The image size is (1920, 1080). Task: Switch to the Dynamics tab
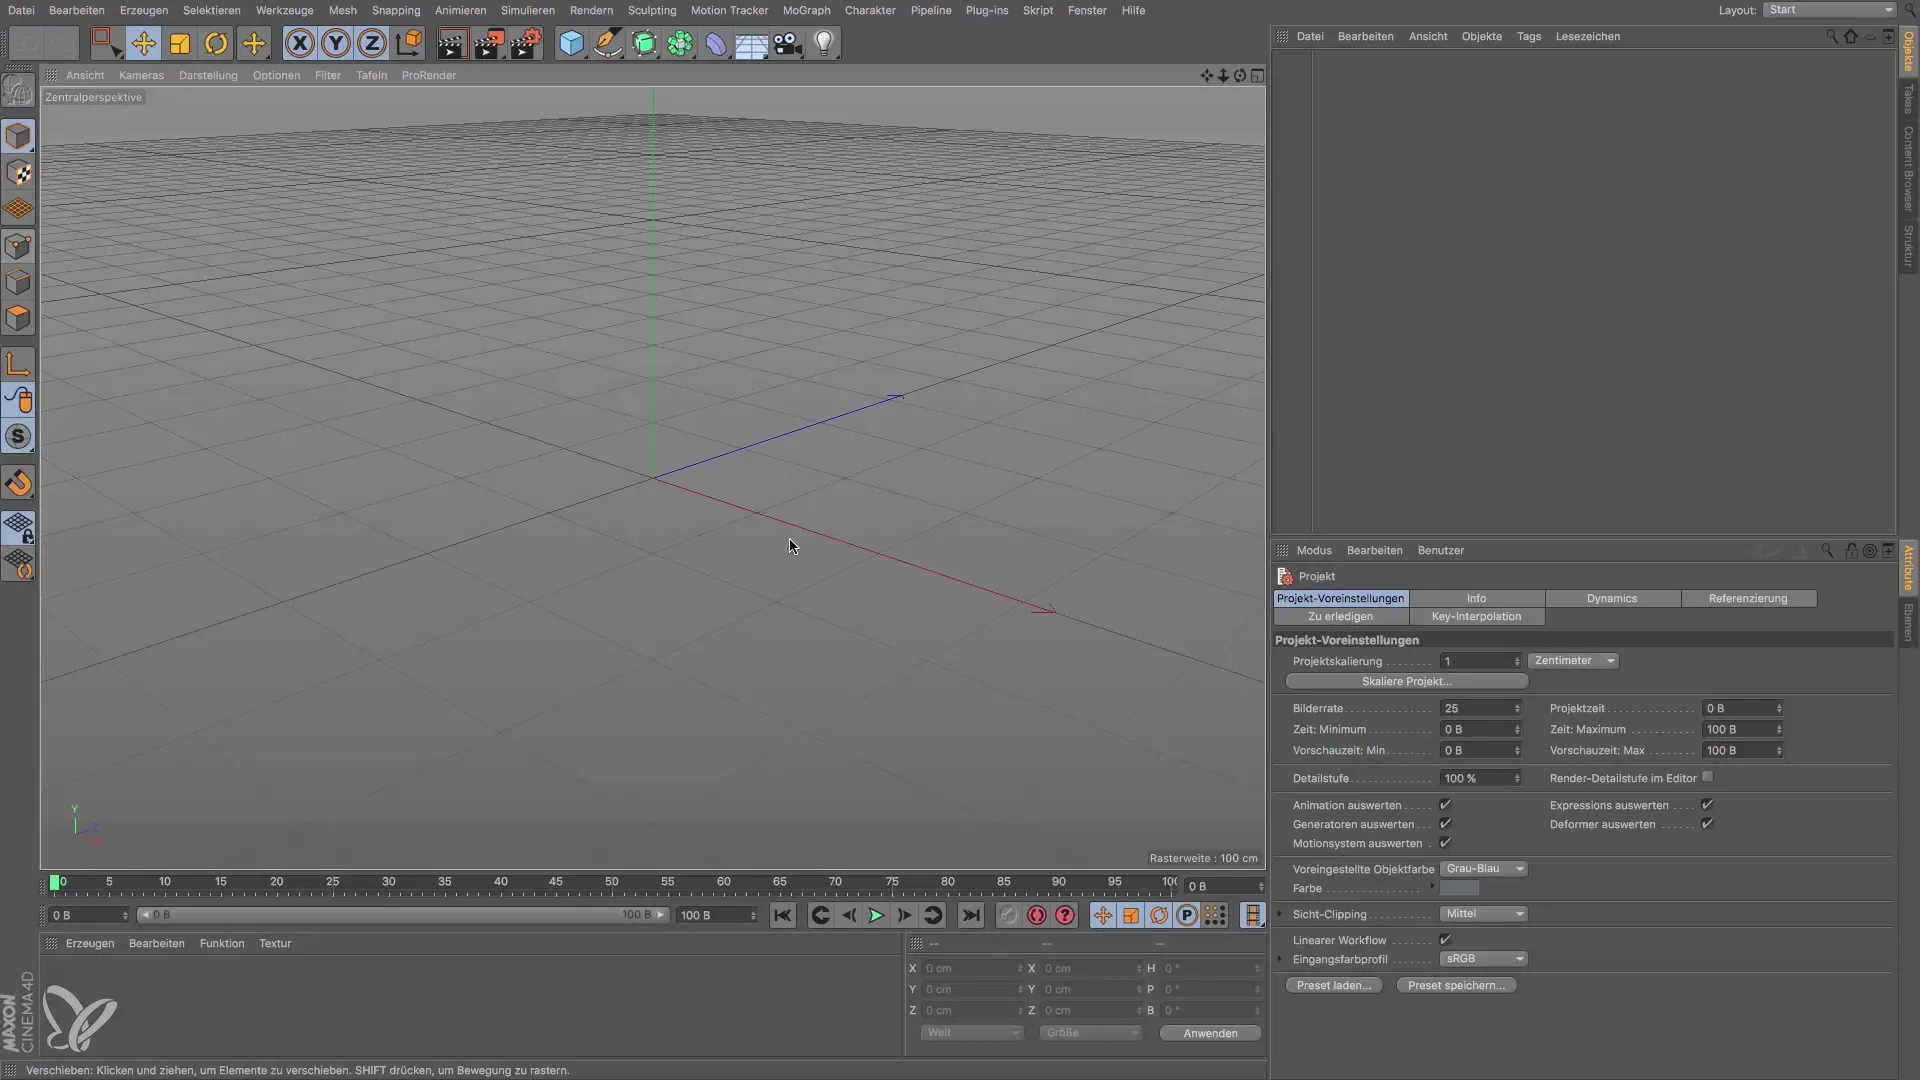[x=1612, y=598]
